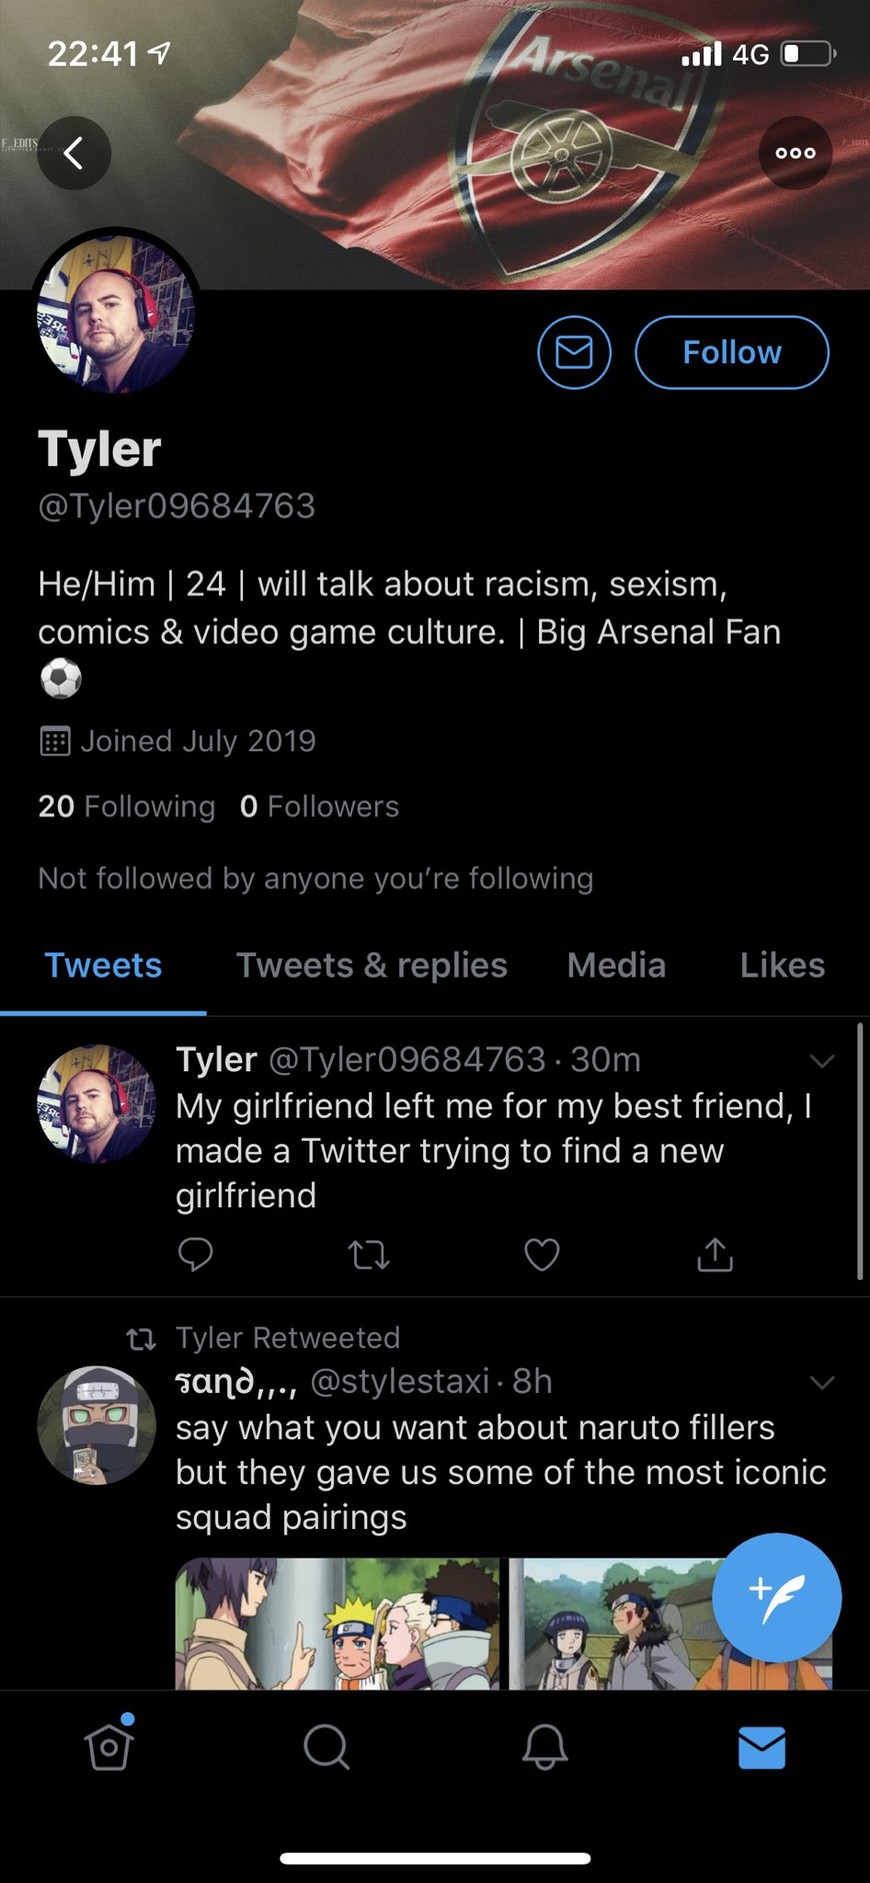Like Tyler's girlfriend tweet with heart icon

[542, 1253]
